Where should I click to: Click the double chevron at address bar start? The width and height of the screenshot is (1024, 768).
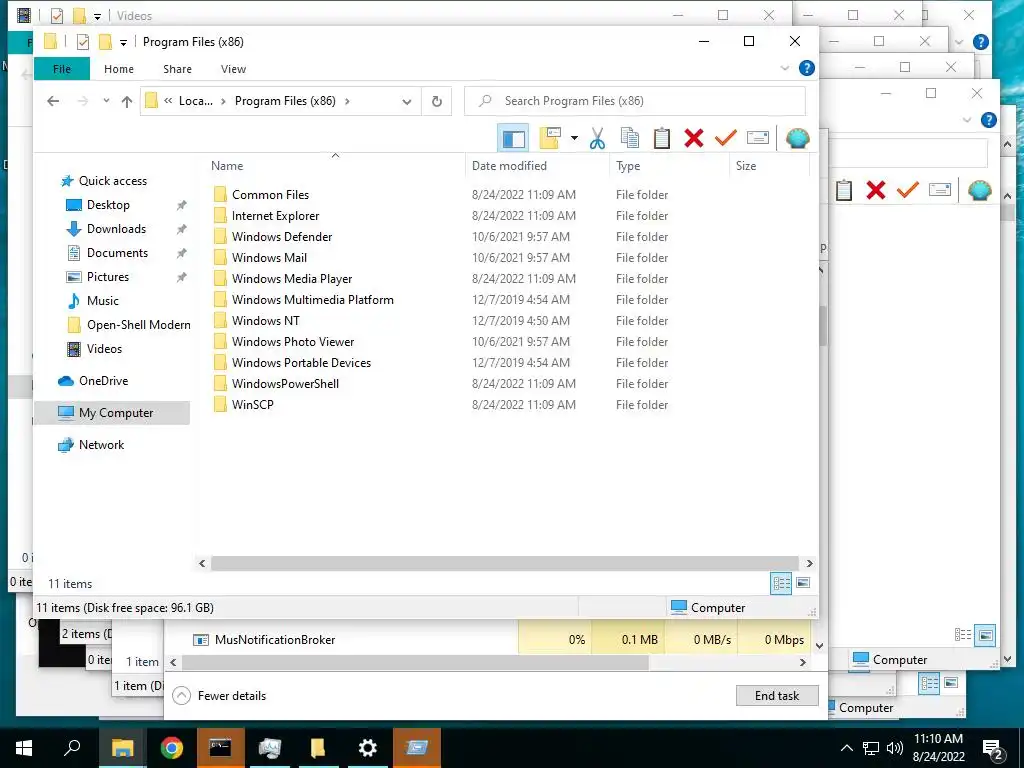click(x=168, y=101)
